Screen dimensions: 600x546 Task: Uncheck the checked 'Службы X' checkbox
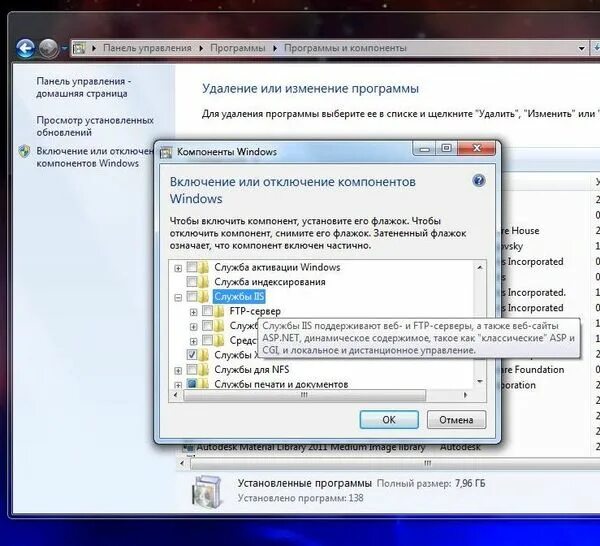(192, 355)
